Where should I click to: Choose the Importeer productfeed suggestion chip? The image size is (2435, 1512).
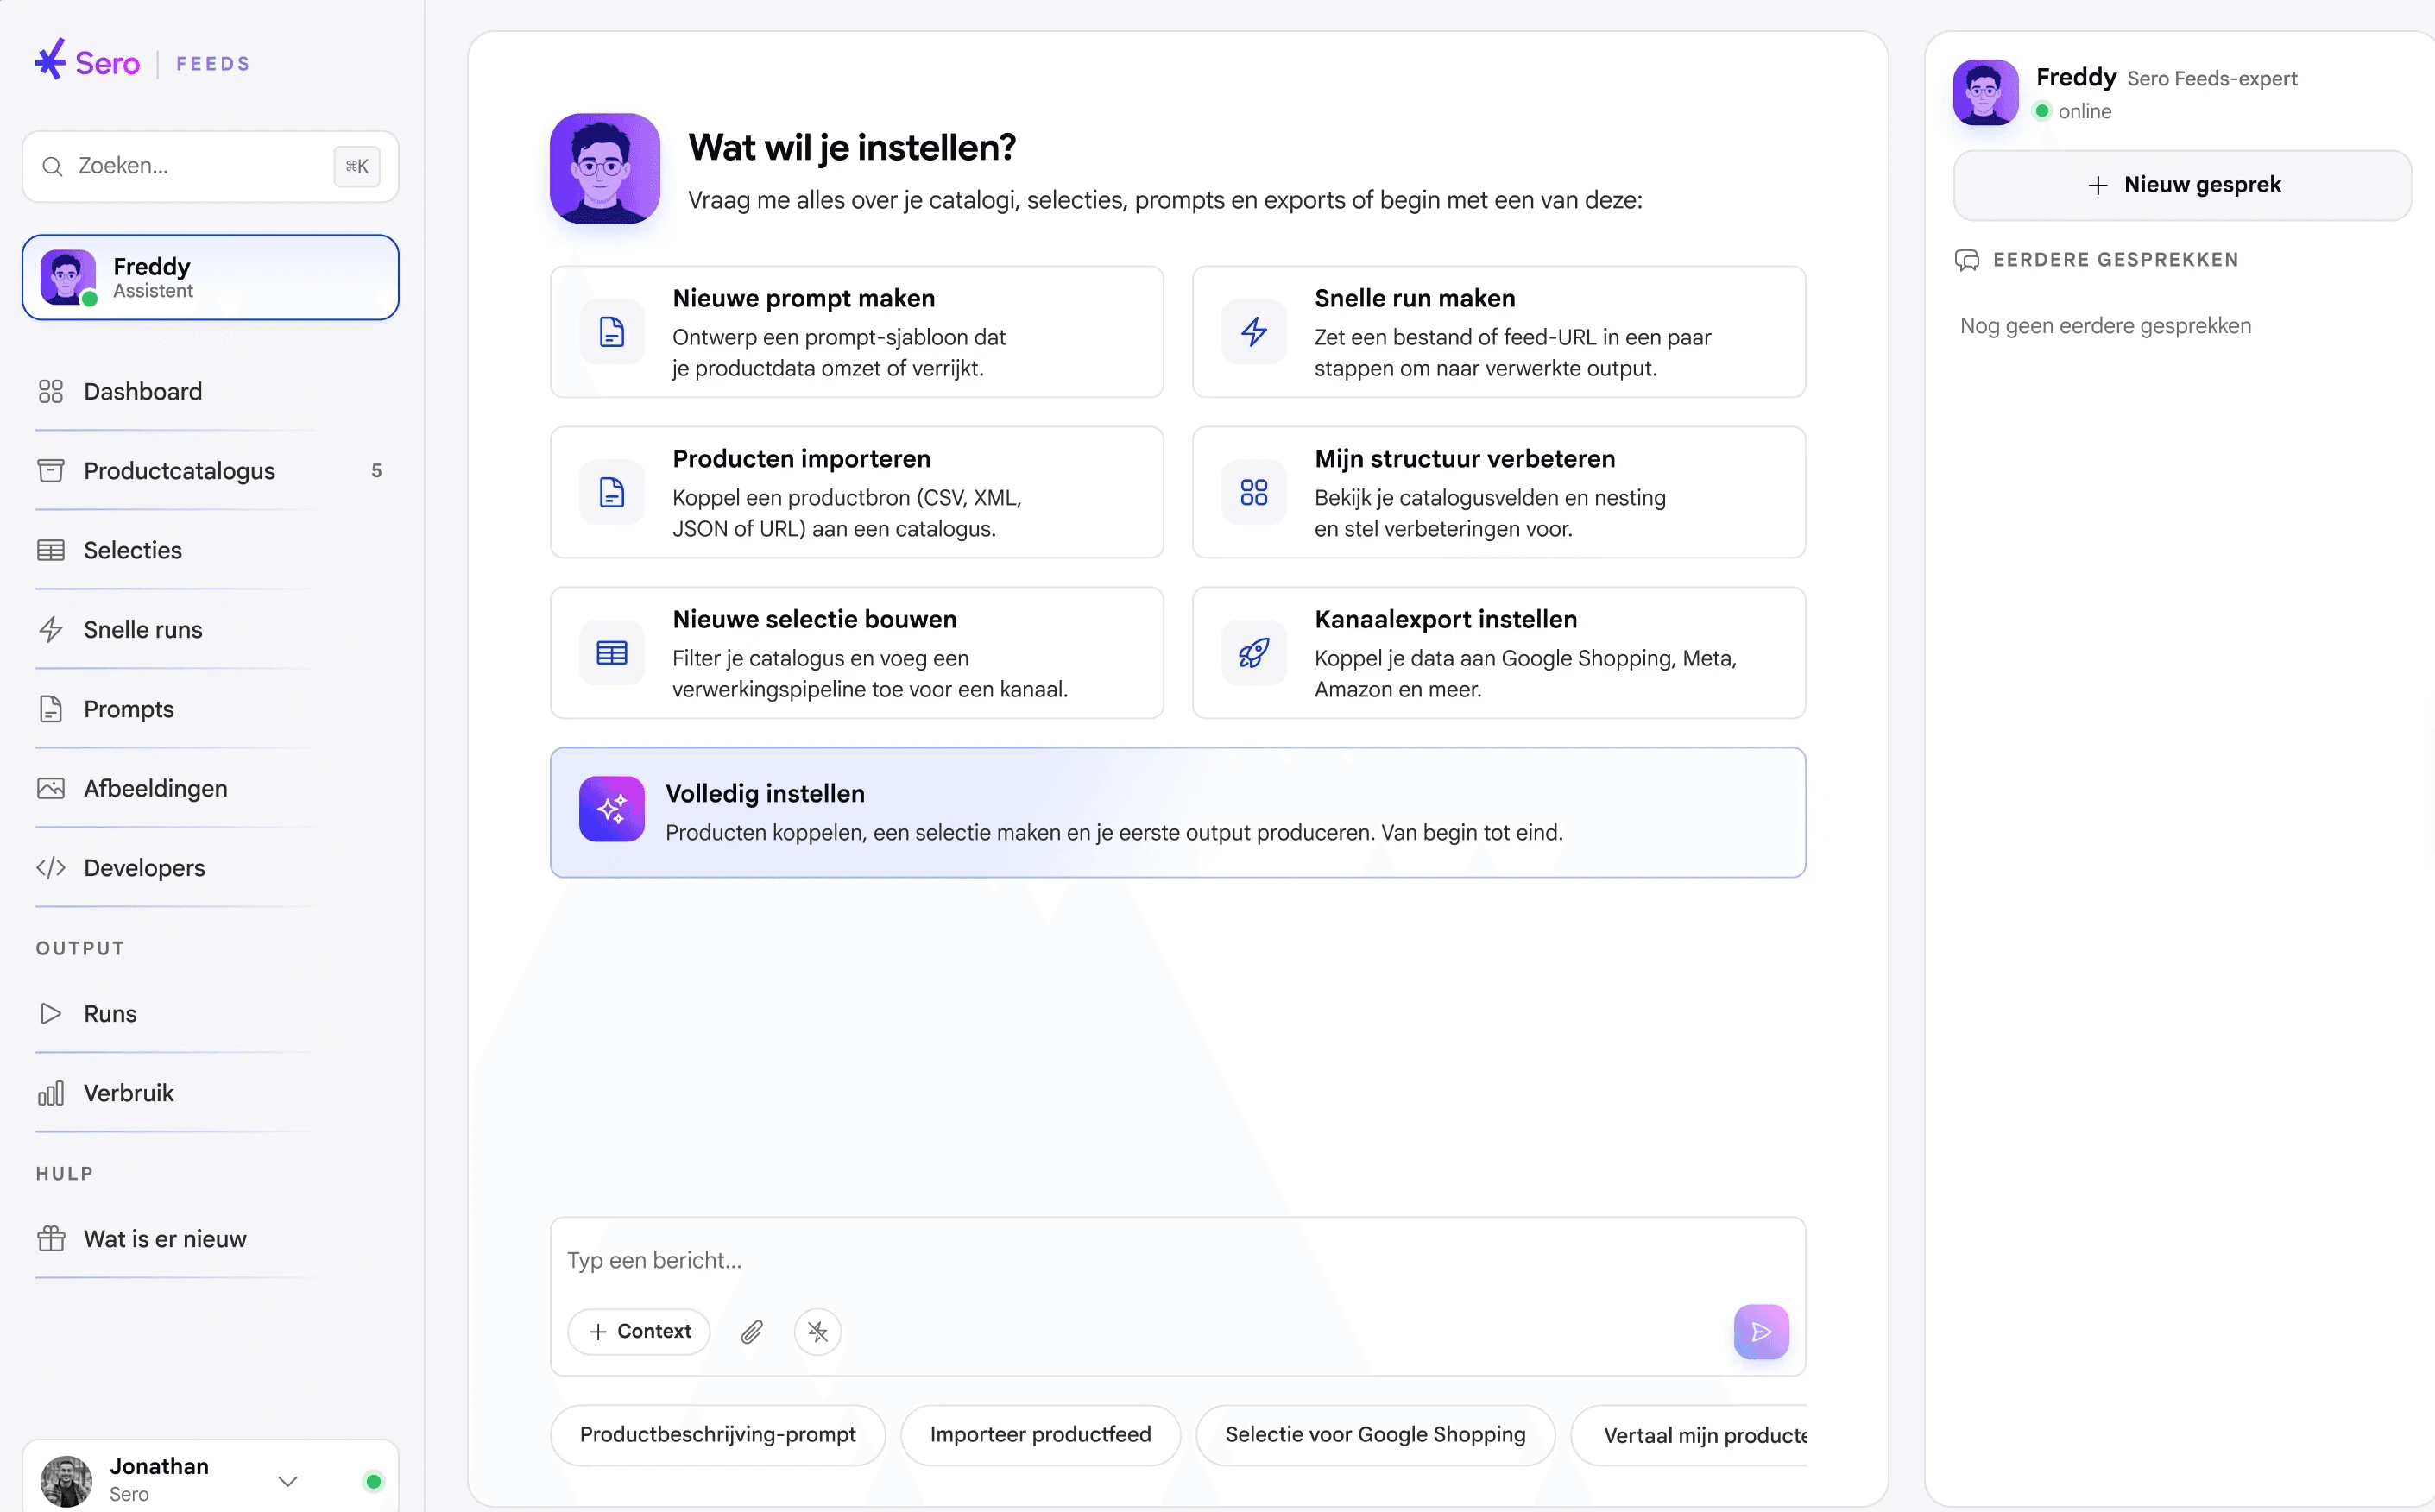pyautogui.click(x=1040, y=1434)
